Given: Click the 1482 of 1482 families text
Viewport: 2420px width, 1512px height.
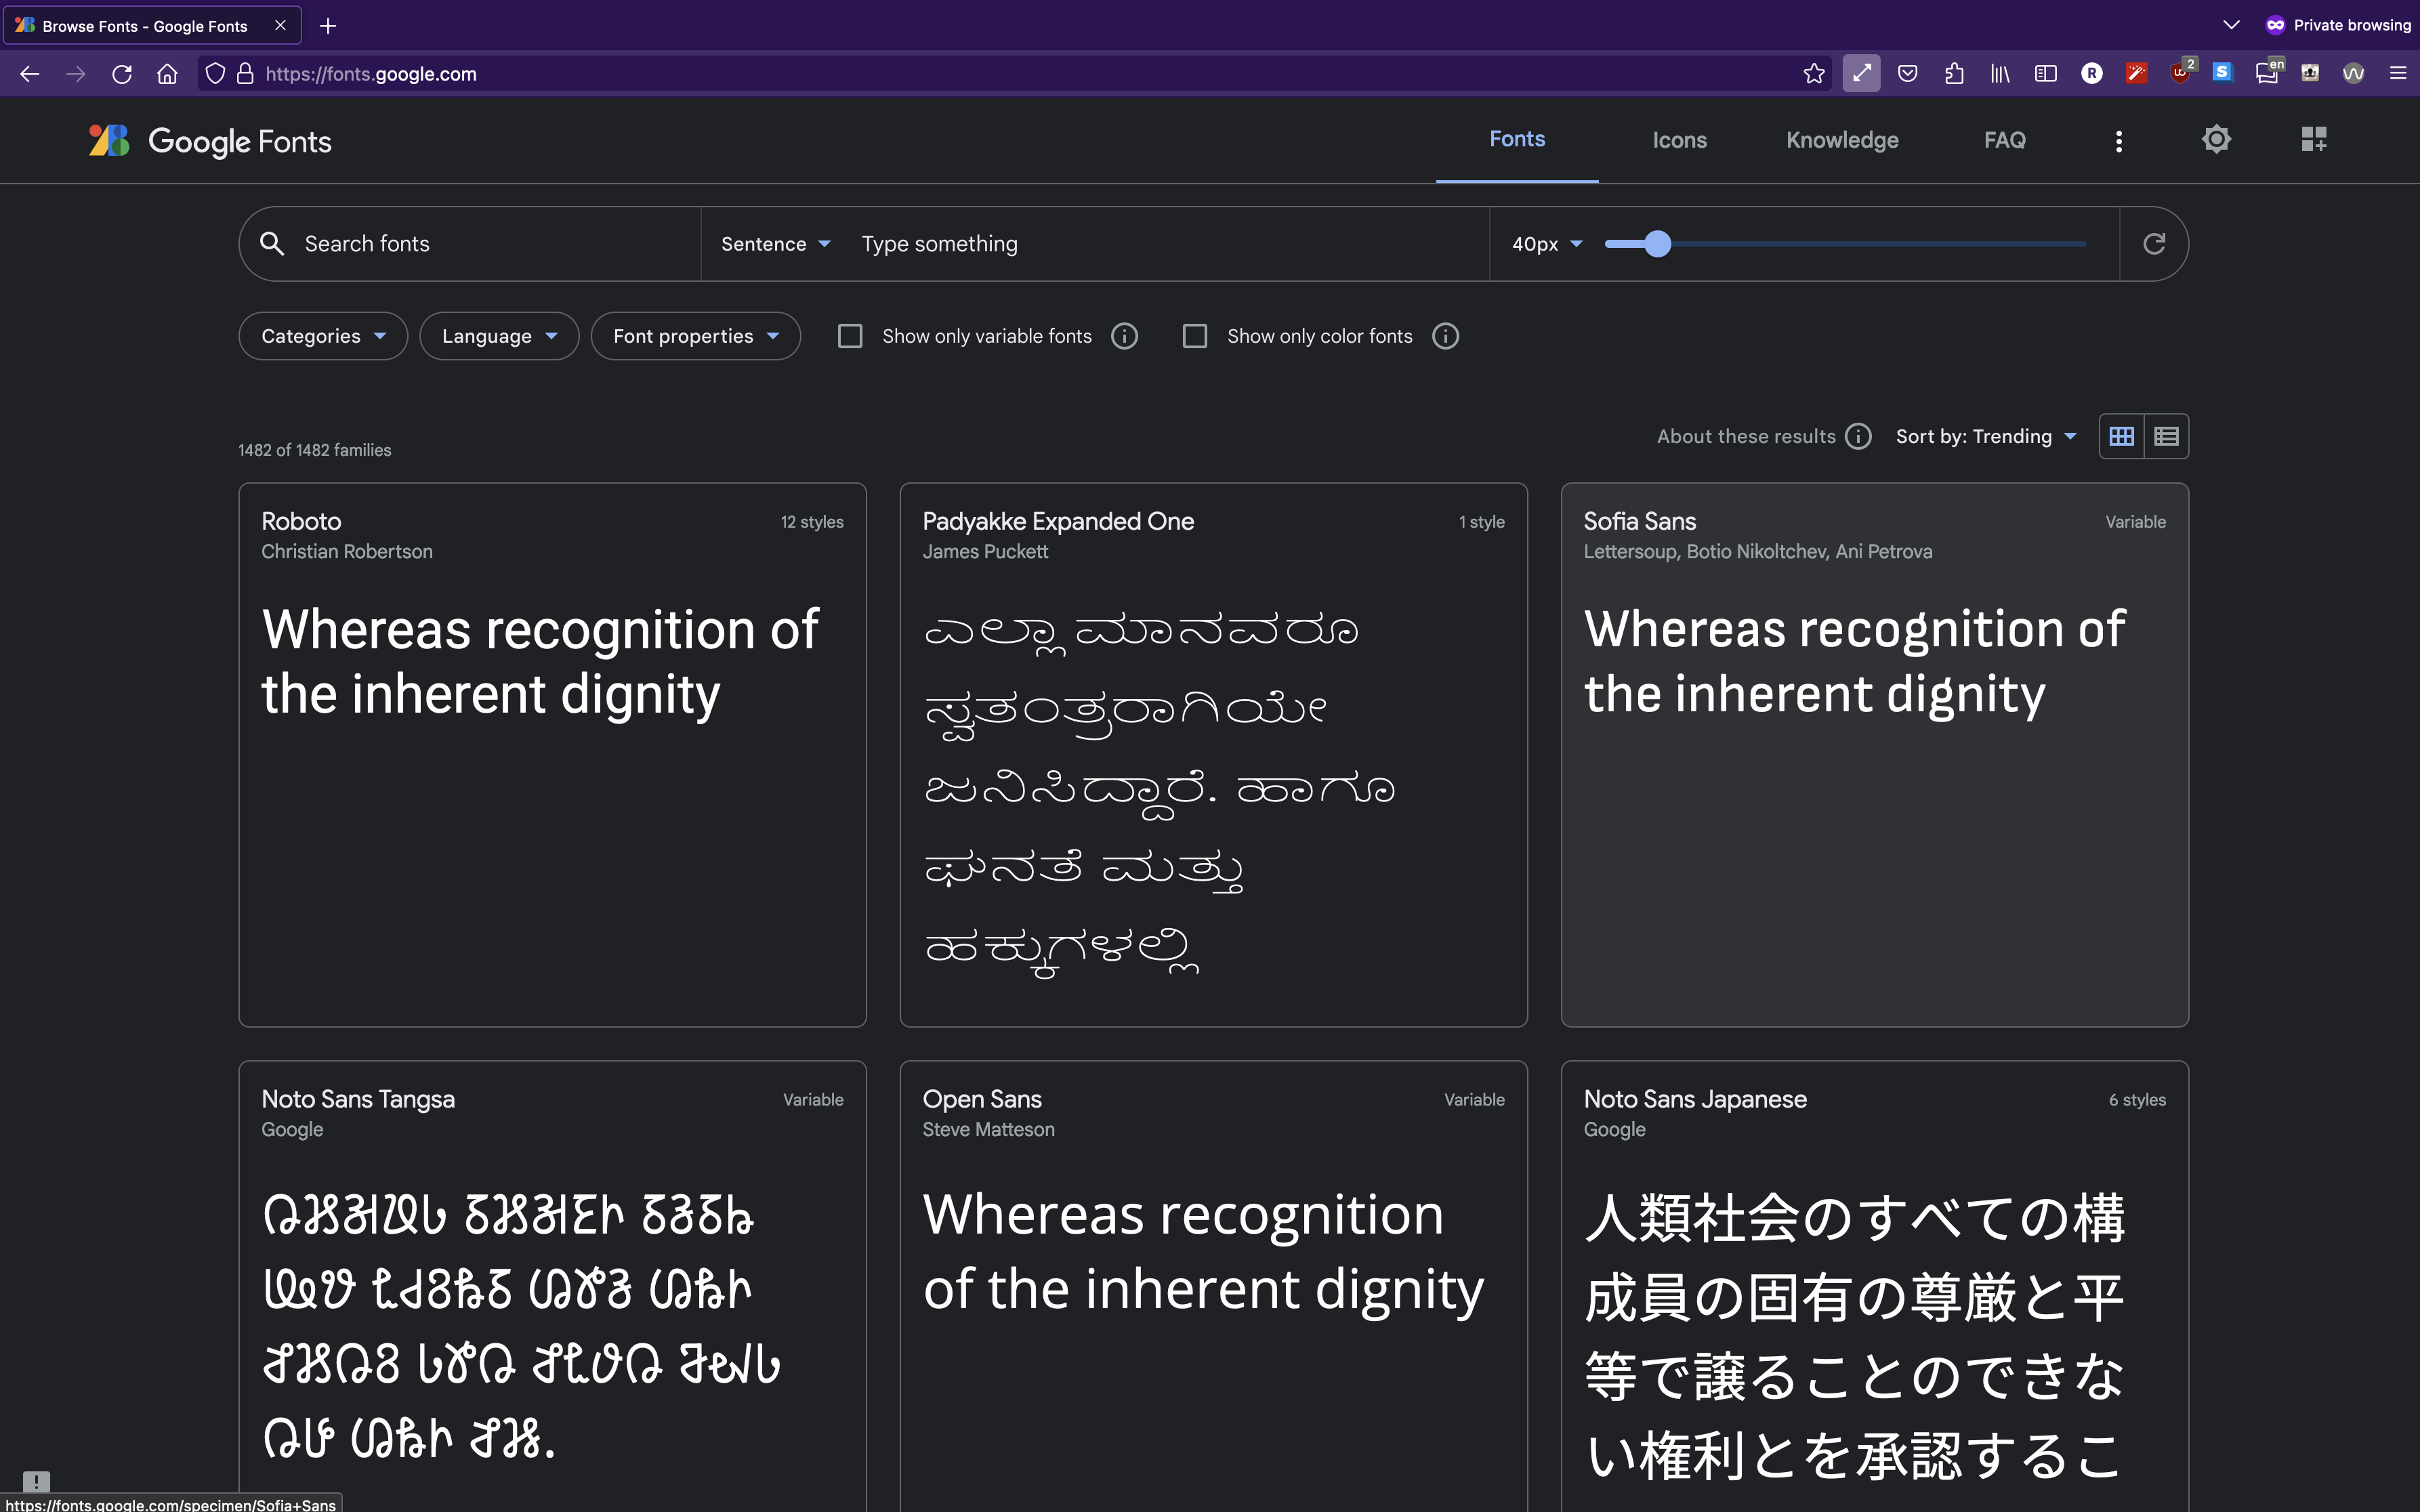Looking at the screenshot, I should pyautogui.click(x=315, y=450).
